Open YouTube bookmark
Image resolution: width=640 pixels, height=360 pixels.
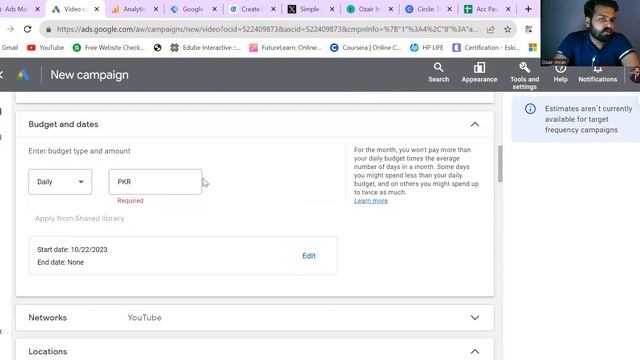pyautogui.click(x=45, y=48)
